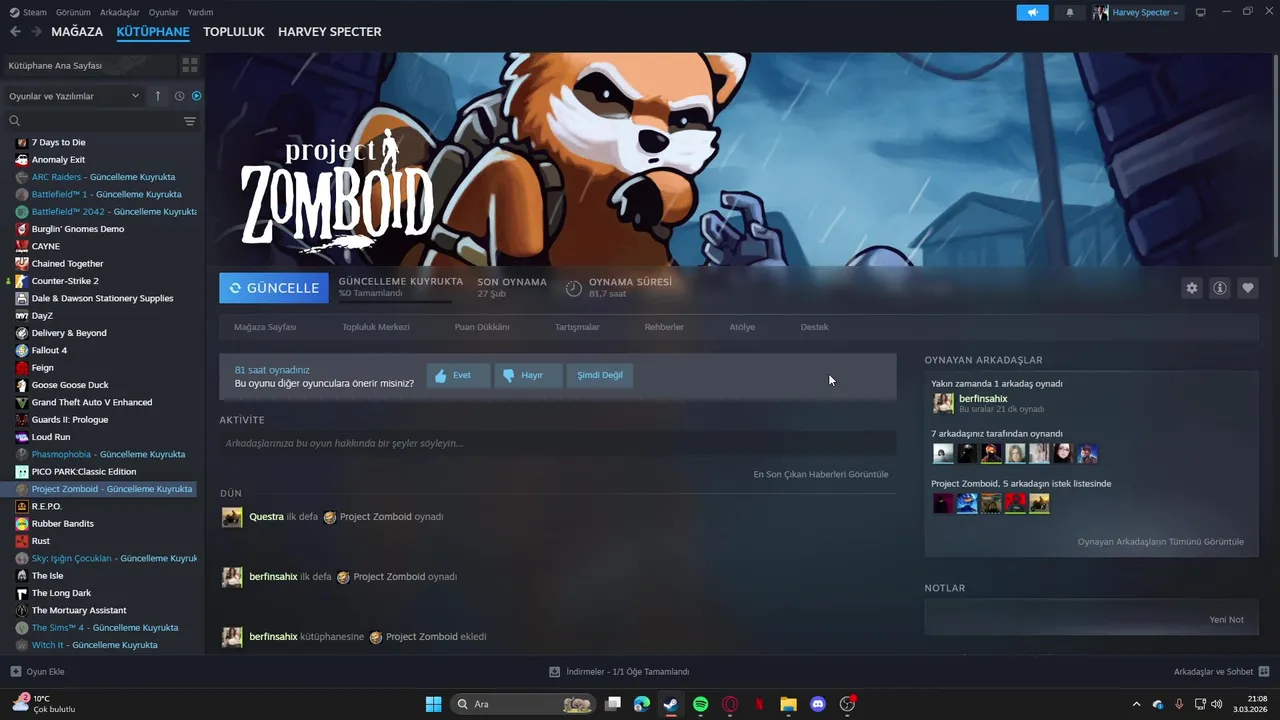This screenshot has height=720, width=1280.
Task: View En Son Çıkan Haberleri link
Action: click(820, 474)
